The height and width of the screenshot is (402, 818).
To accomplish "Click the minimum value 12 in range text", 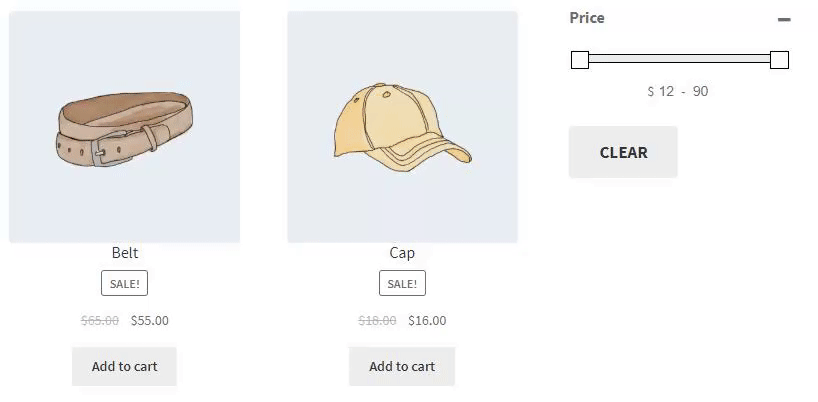I will point(666,91).
